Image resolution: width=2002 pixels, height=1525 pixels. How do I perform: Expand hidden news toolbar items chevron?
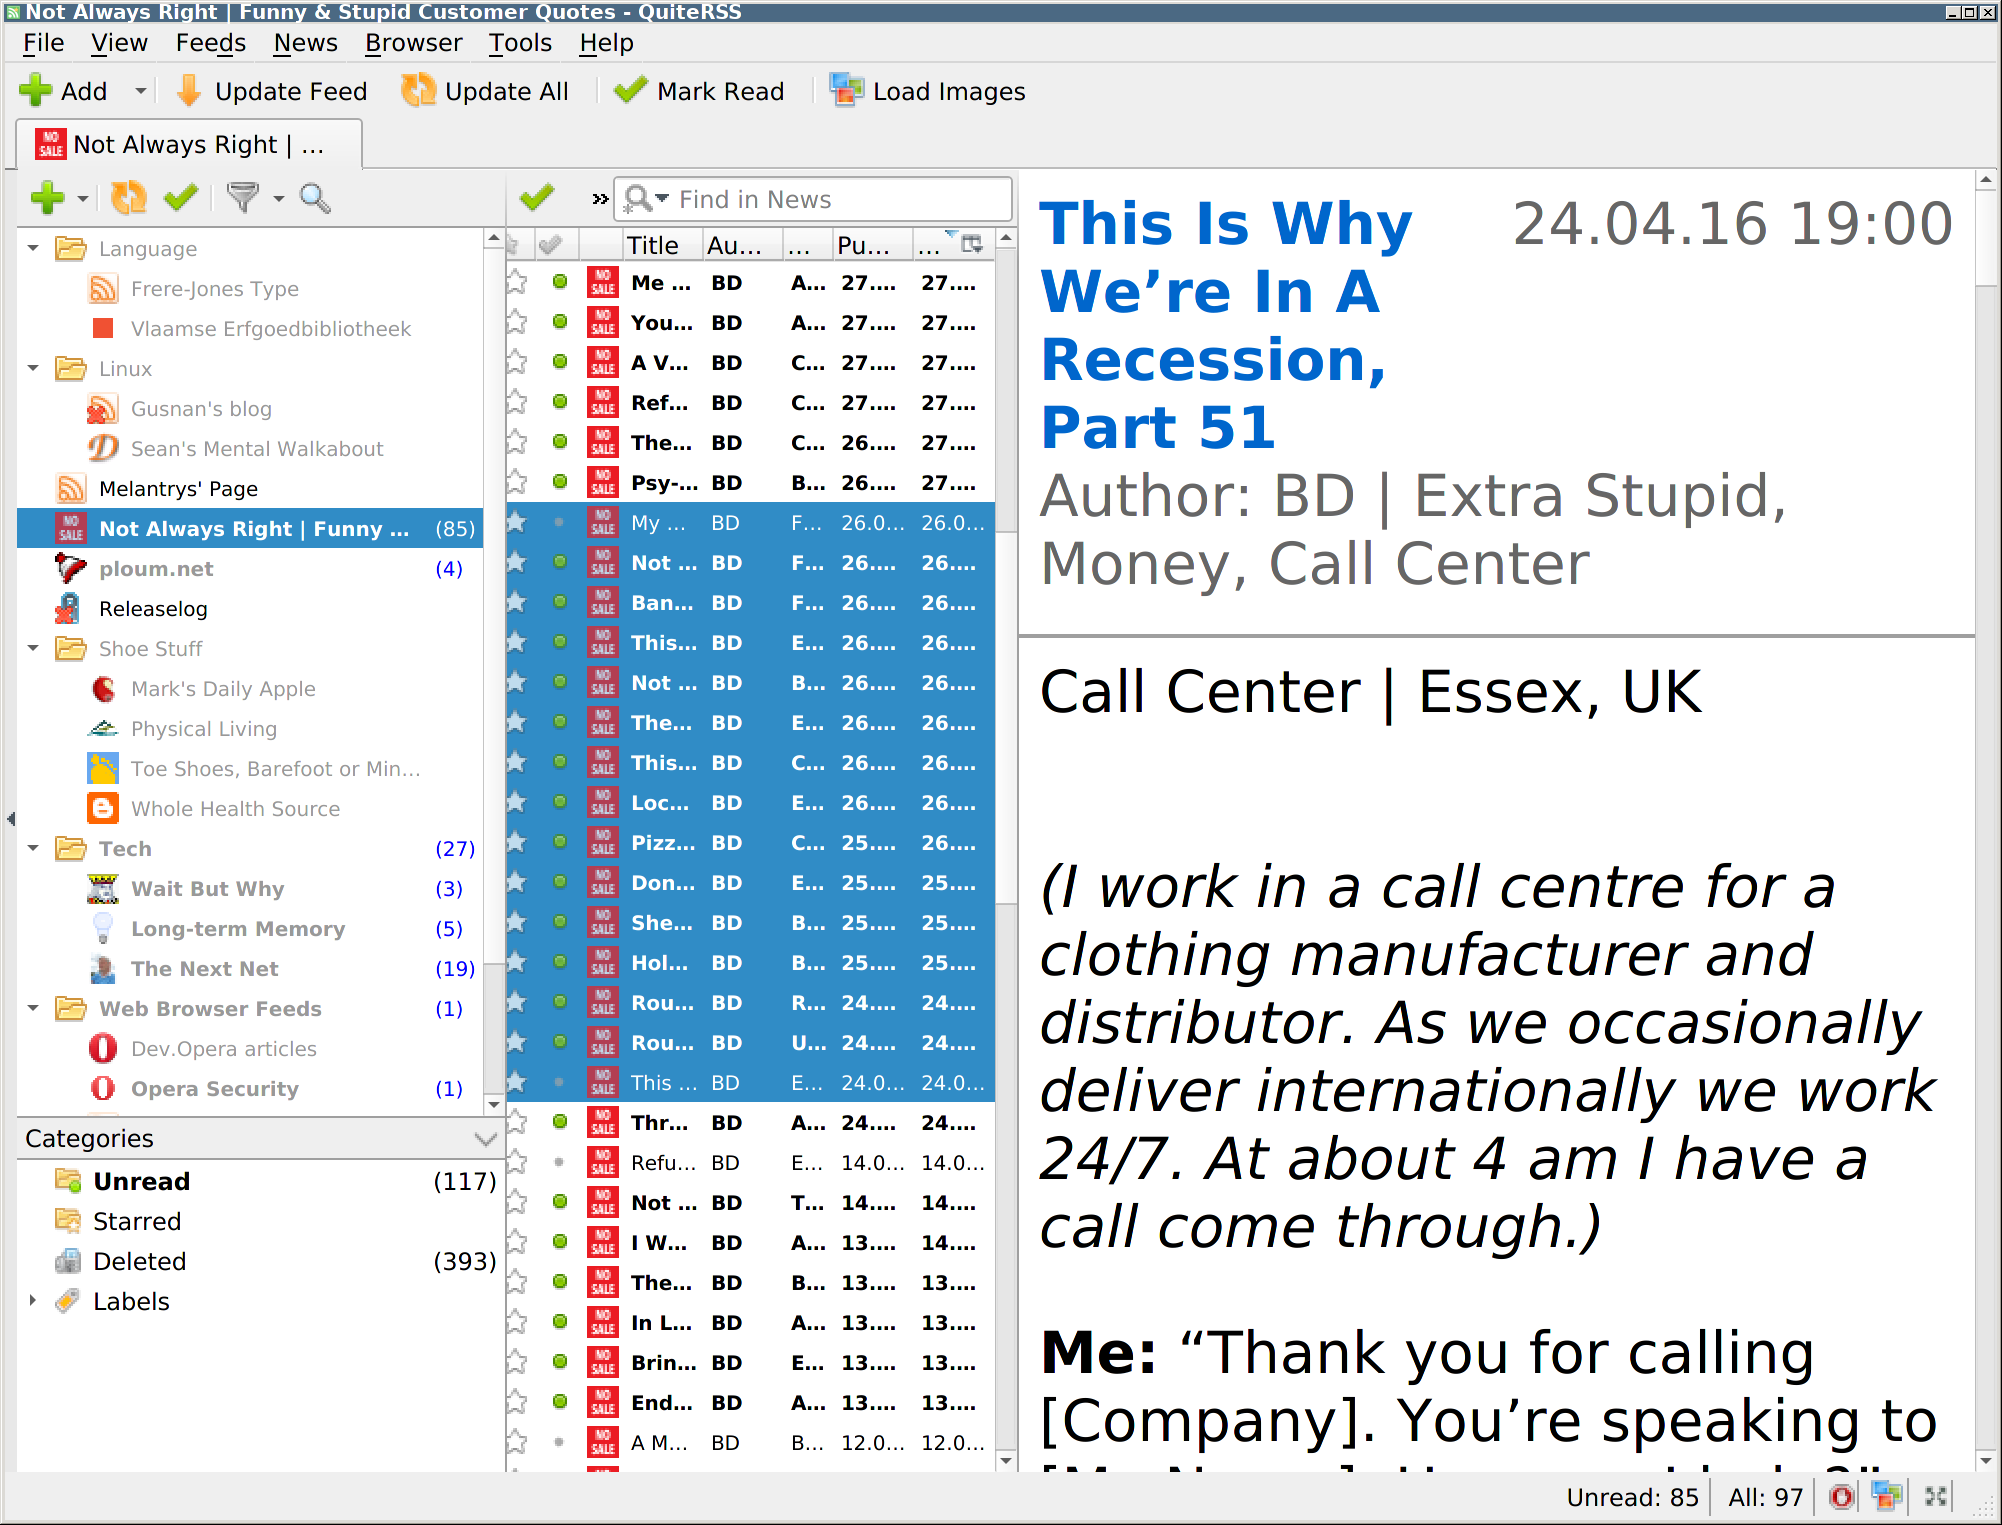point(600,199)
